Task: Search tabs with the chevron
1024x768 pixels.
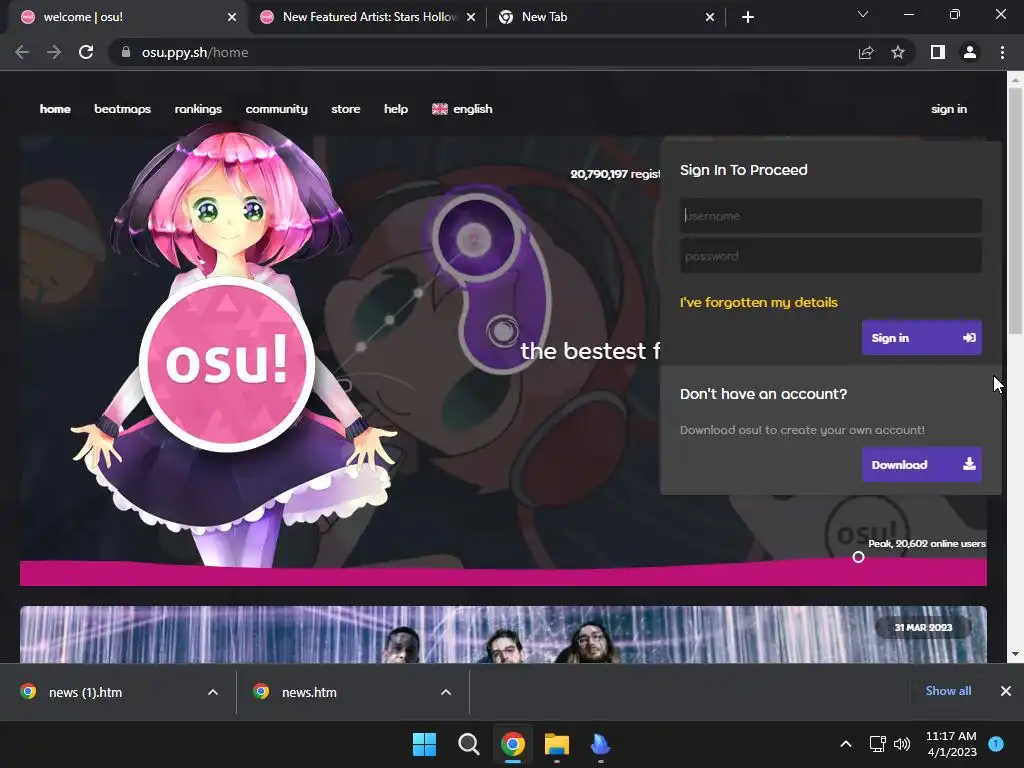Action: click(863, 14)
